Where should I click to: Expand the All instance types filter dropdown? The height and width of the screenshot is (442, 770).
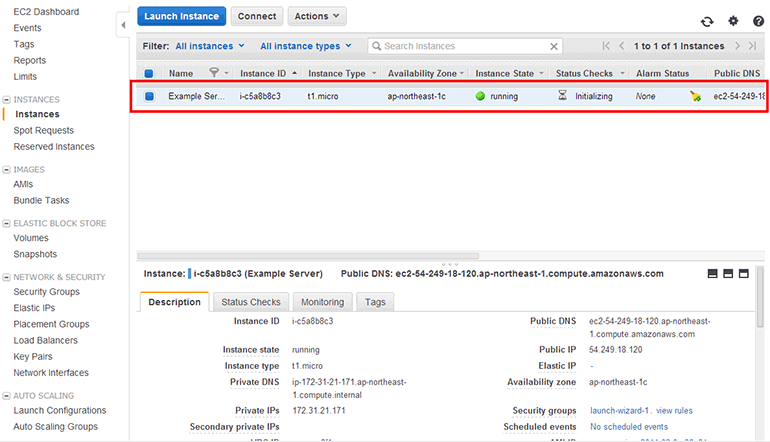[x=306, y=46]
